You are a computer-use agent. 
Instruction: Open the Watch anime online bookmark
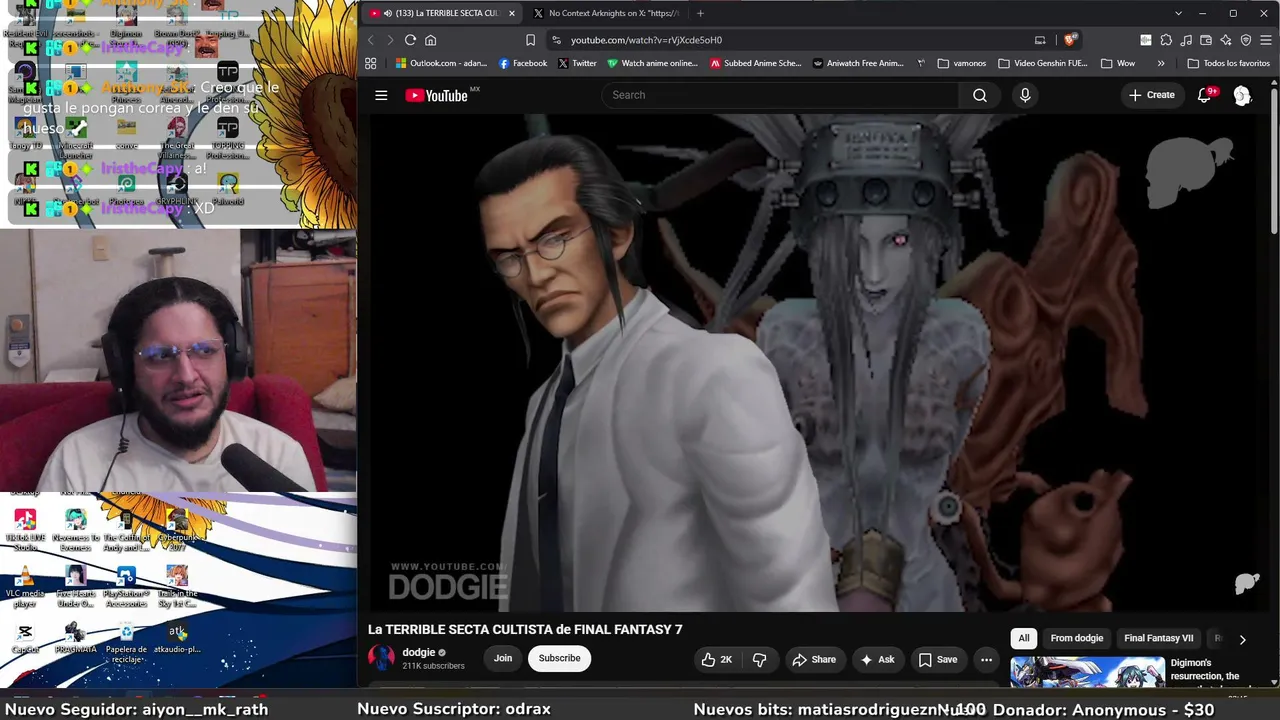coord(653,63)
